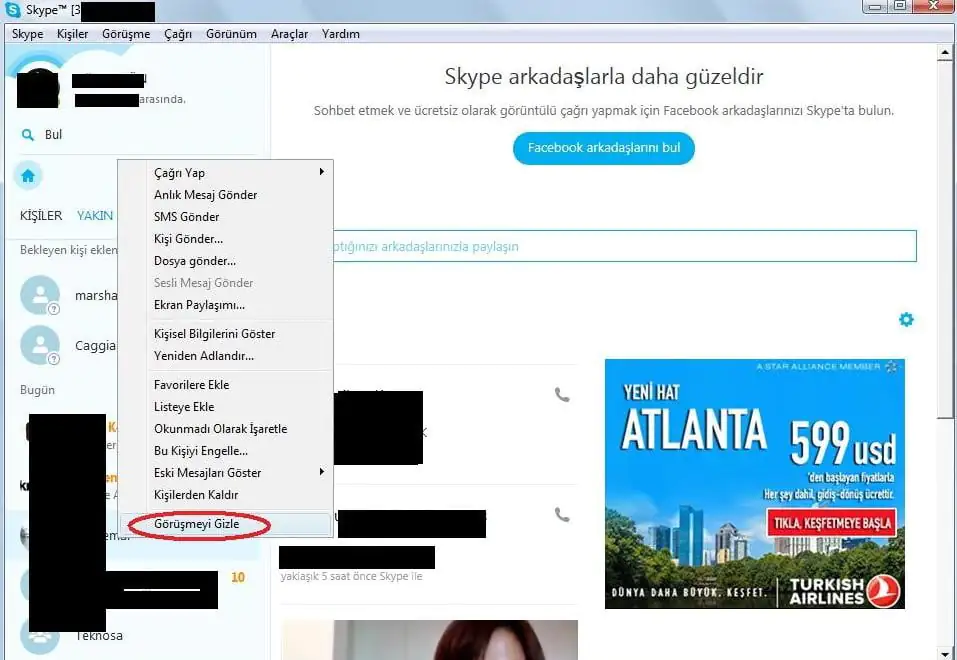This screenshot has height=660, width=957.
Task: Open the Görüşme menu
Action: pos(126,34)
